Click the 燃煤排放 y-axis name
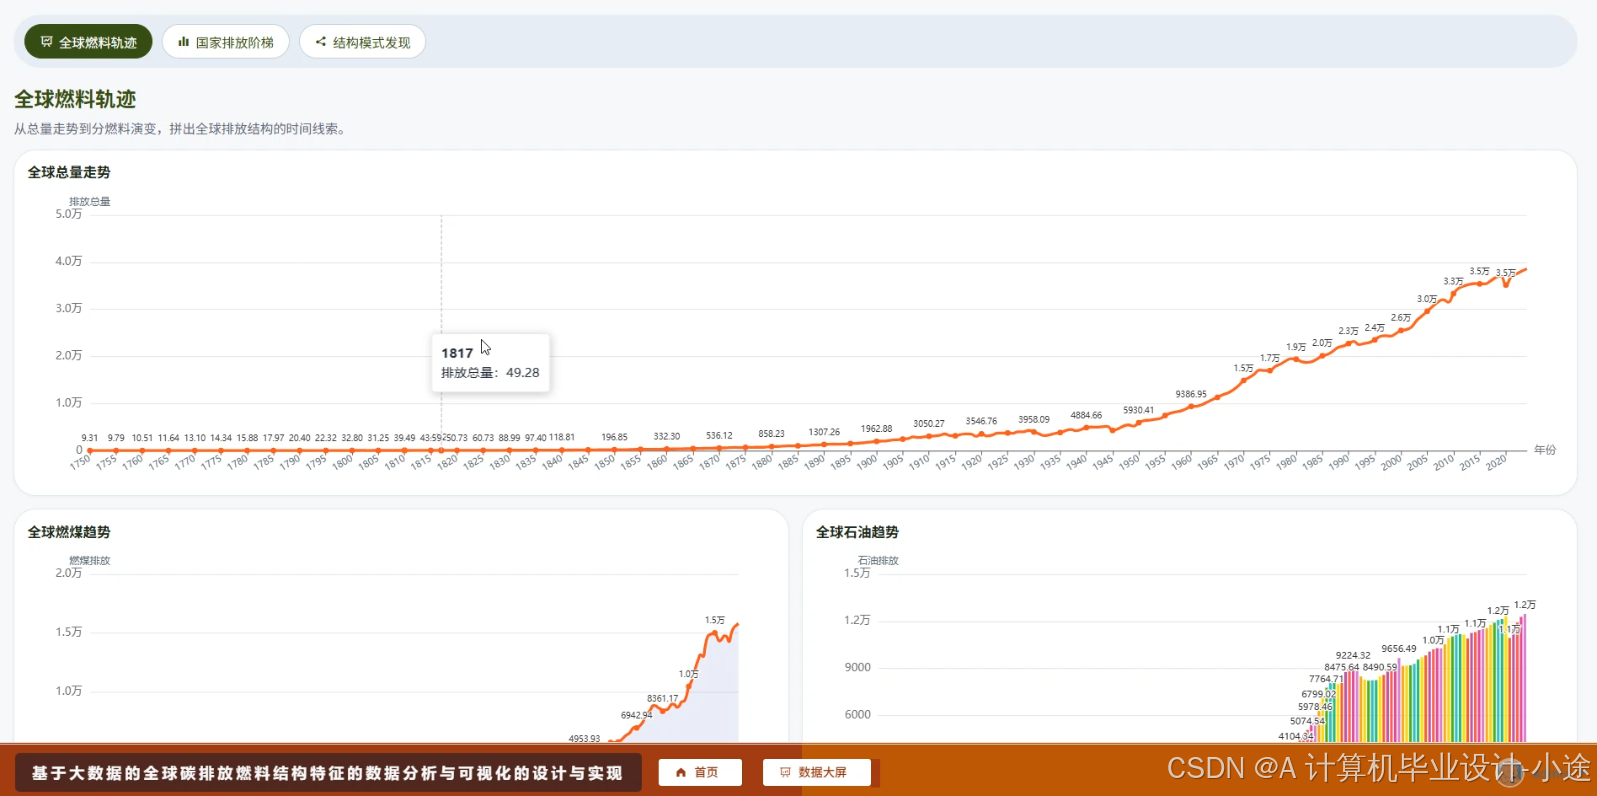Image resolution: width=1597 pixels, height=796 pixels. click(x=90, y=560)
